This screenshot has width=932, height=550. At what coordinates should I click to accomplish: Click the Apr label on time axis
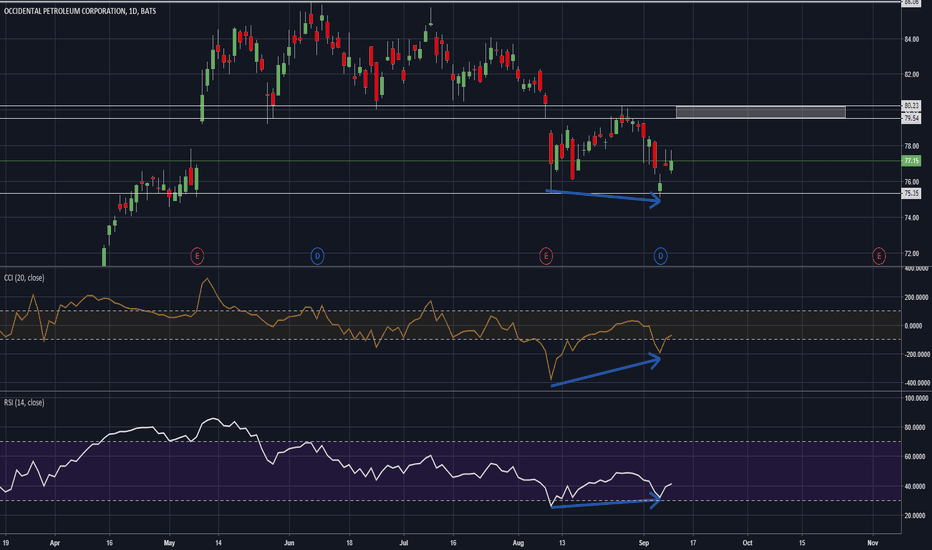(55, 543)
